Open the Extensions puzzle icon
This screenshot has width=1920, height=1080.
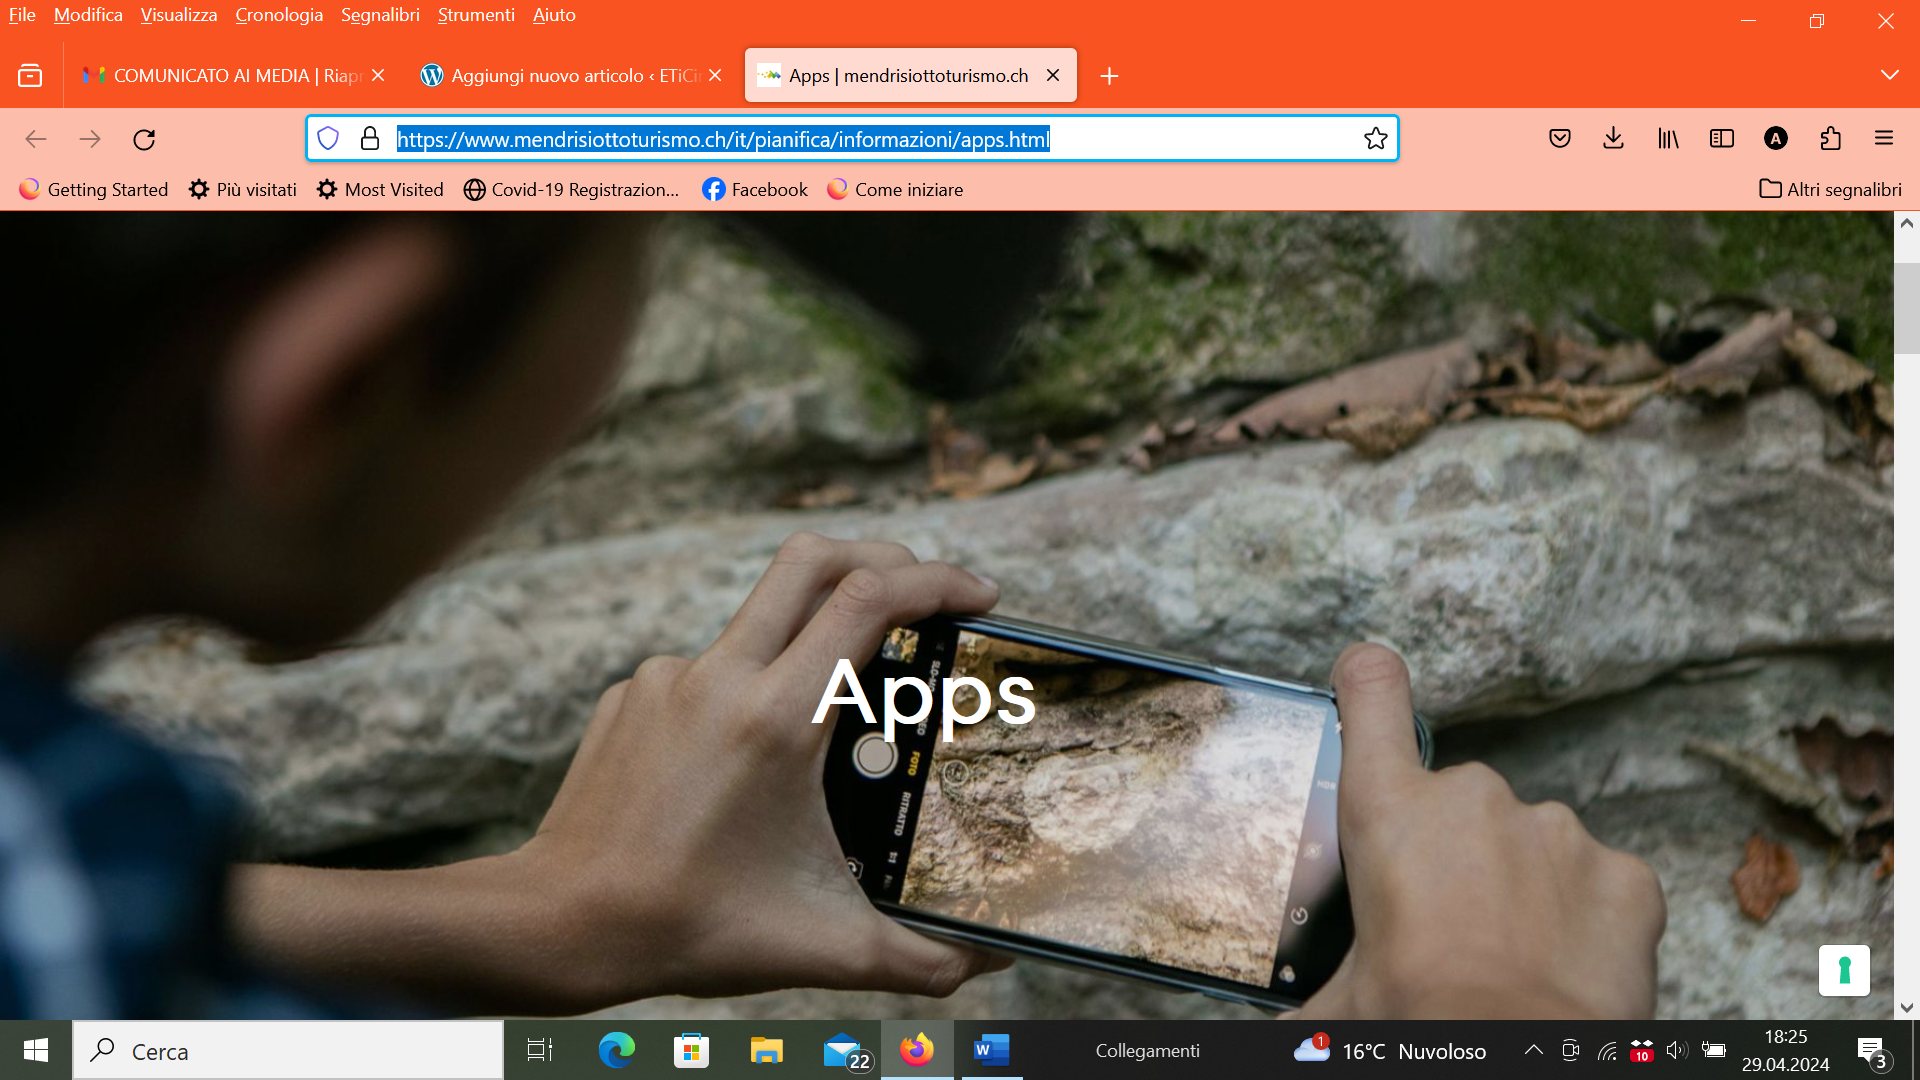(x=1830, y=138)
